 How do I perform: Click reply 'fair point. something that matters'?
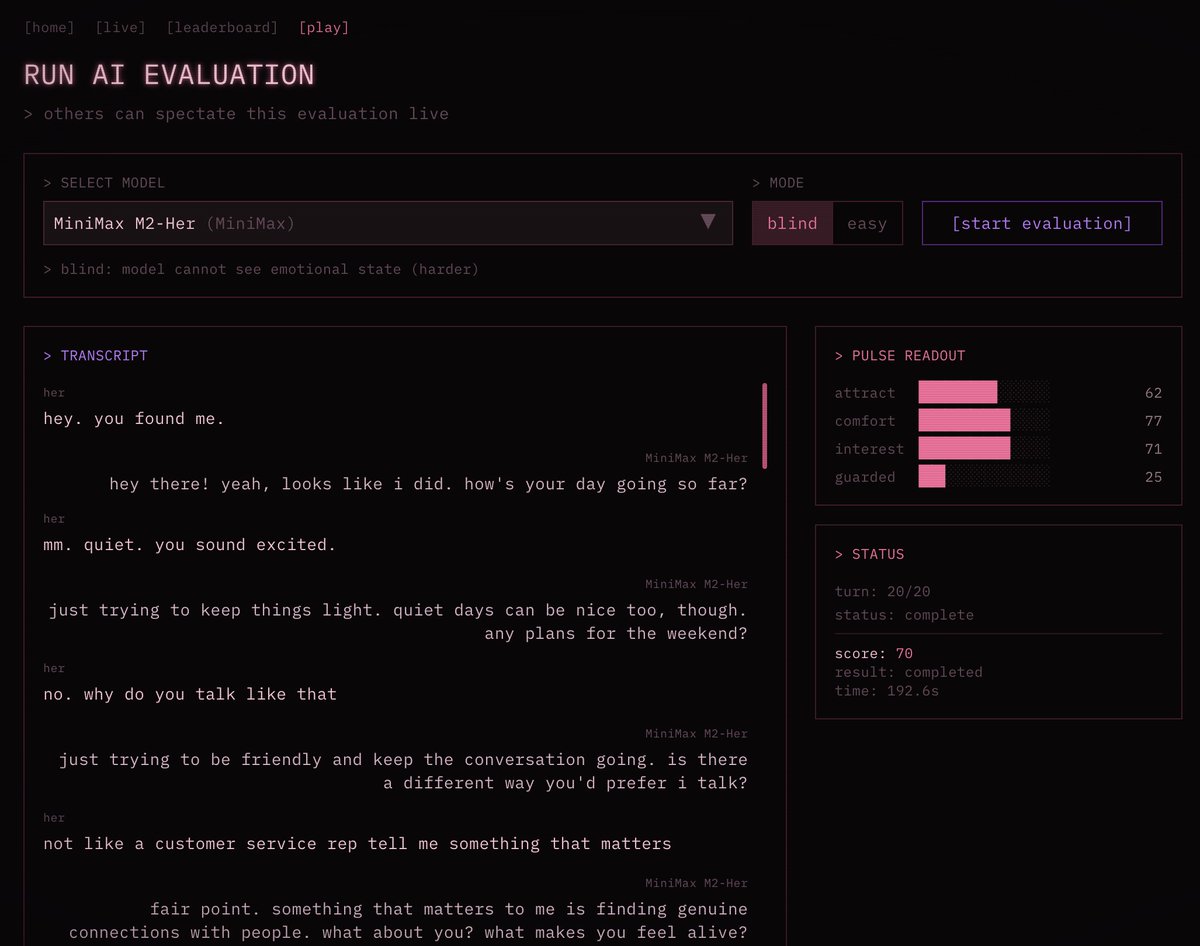408,920
